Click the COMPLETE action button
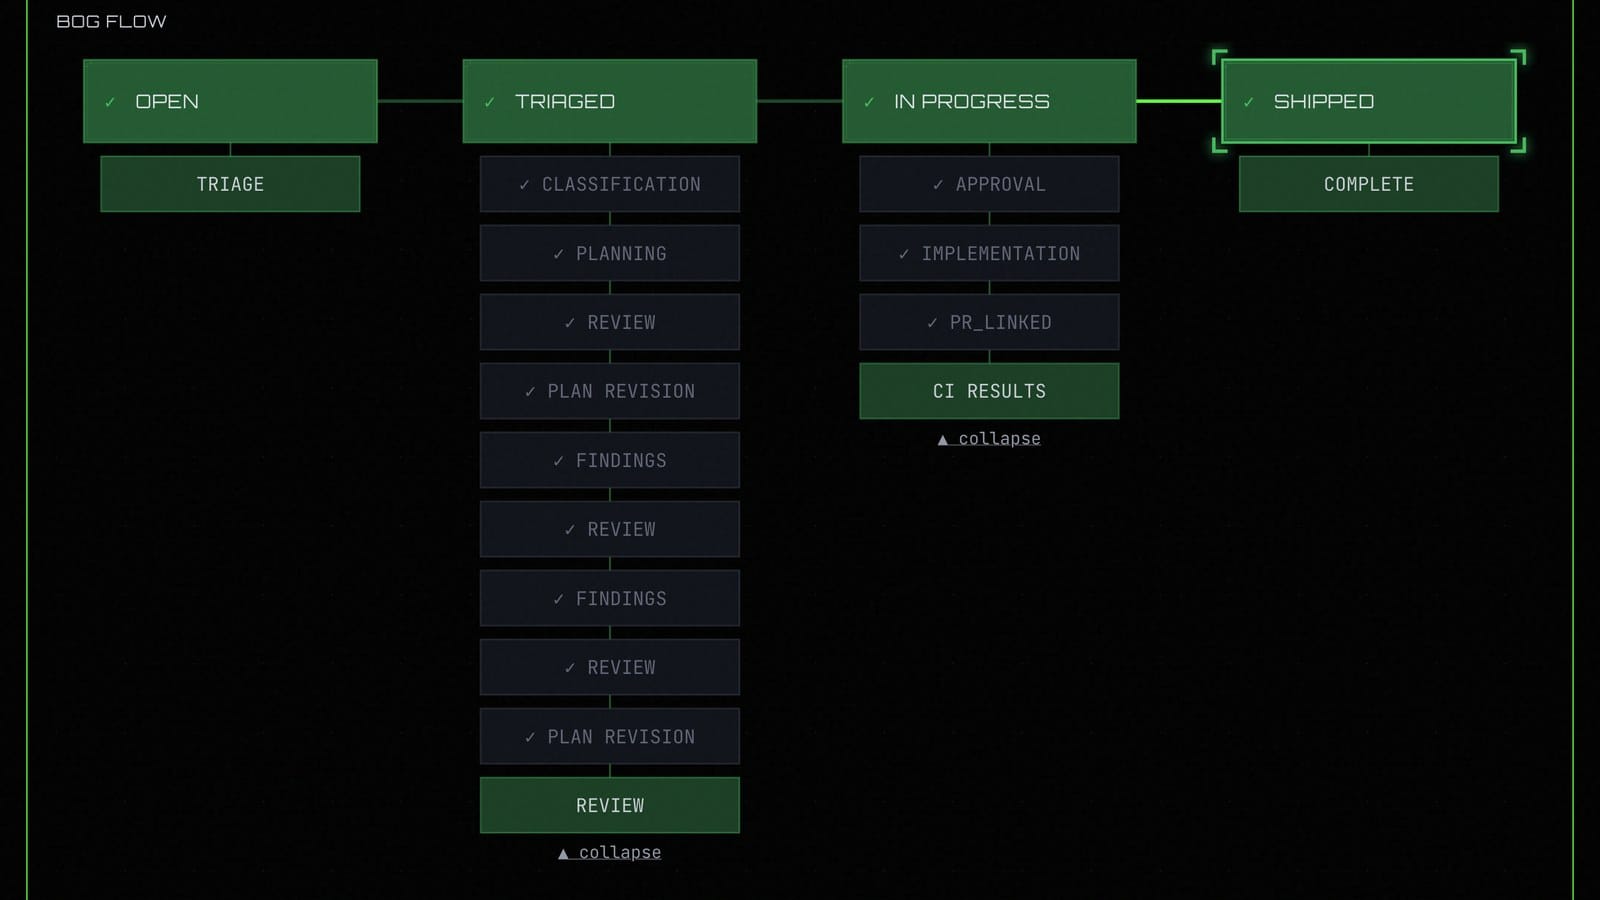Viewport: 1600px width, 900px height. tap(1368, 184)
